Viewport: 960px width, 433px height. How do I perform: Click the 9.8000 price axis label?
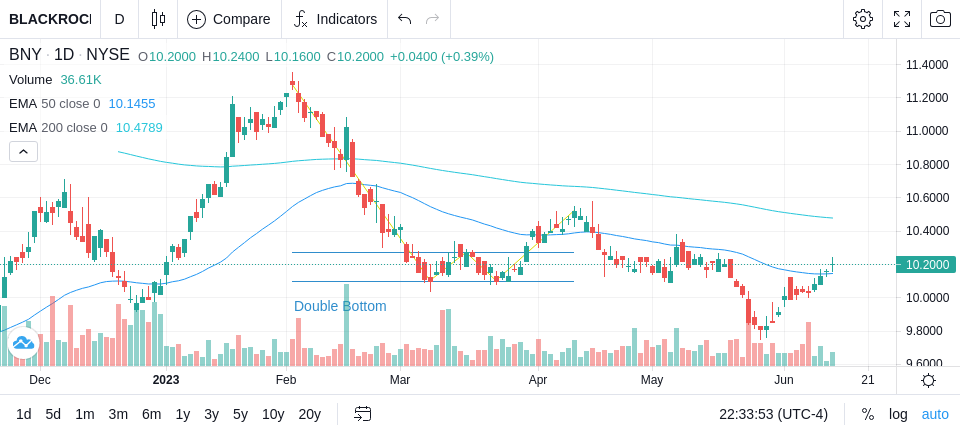pos(926,331)
